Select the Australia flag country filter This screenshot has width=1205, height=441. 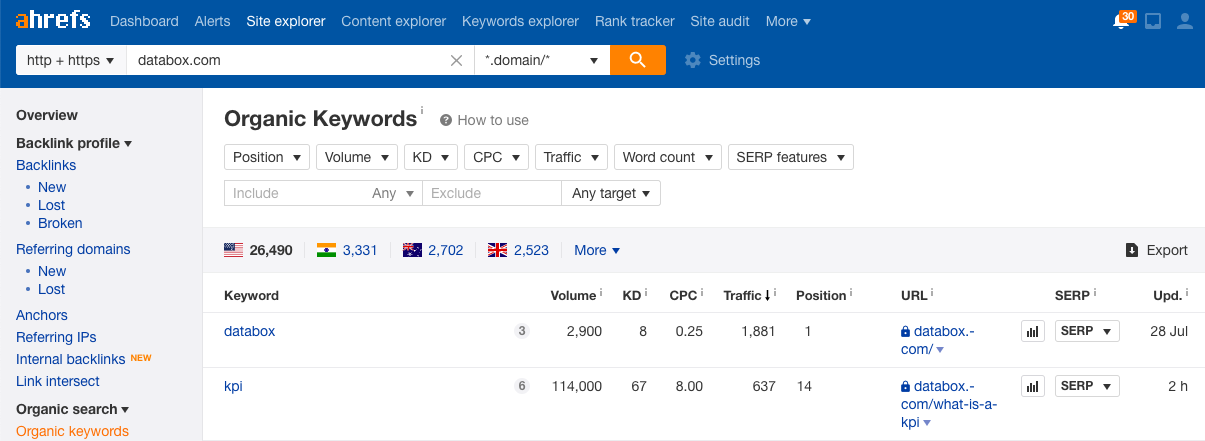[x=412, y=250]
